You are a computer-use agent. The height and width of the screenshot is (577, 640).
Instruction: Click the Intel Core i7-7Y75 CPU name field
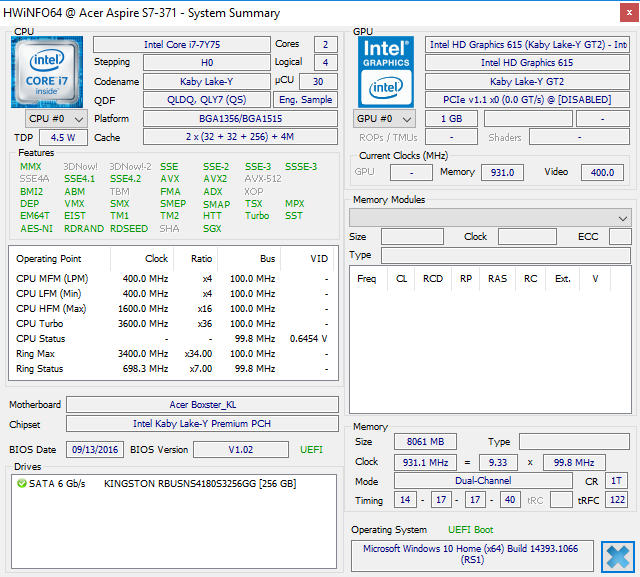(x=181, y=45)
